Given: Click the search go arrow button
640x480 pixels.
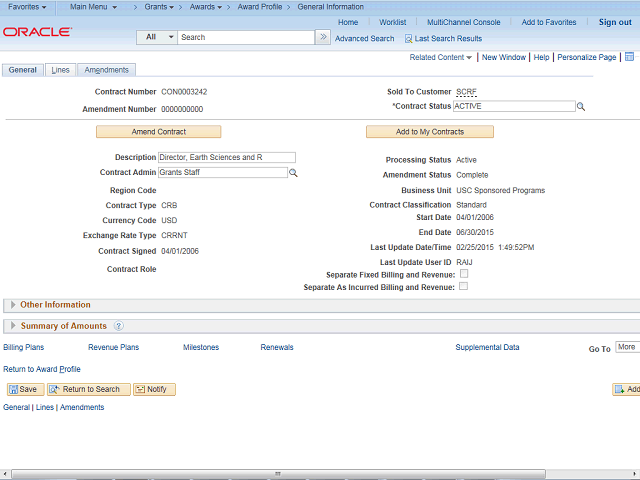Looking at the screenshot, I should (322, 37).
